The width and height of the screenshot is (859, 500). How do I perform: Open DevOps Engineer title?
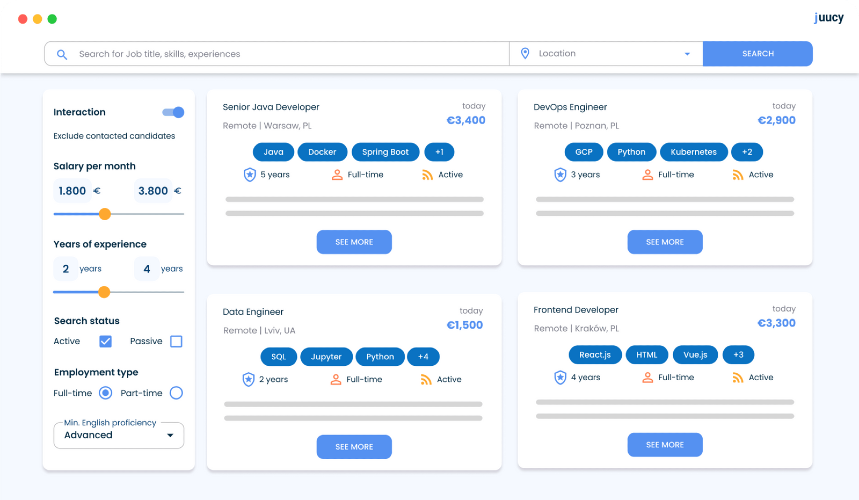[570, 107]
